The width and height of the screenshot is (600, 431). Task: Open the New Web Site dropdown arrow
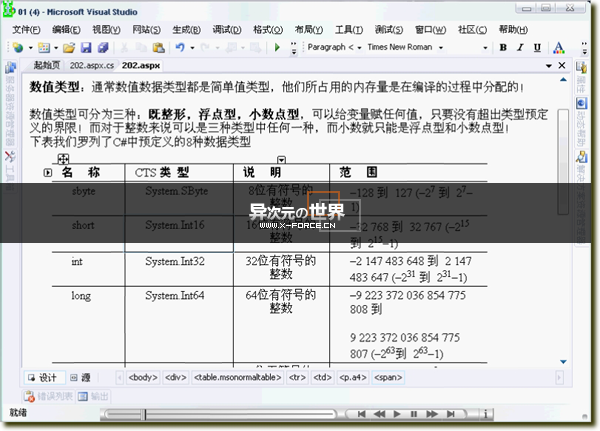coord(31,48)
